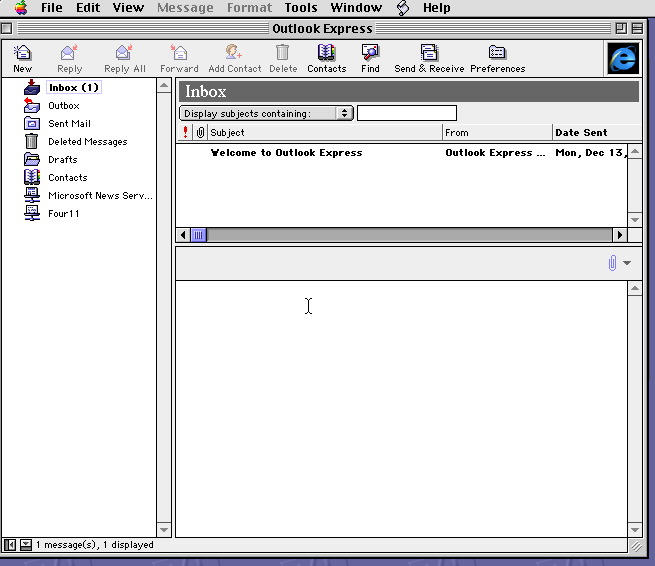Click the Inbox folder icon
This screenshot has height=566, width=655.
point(32,87)
